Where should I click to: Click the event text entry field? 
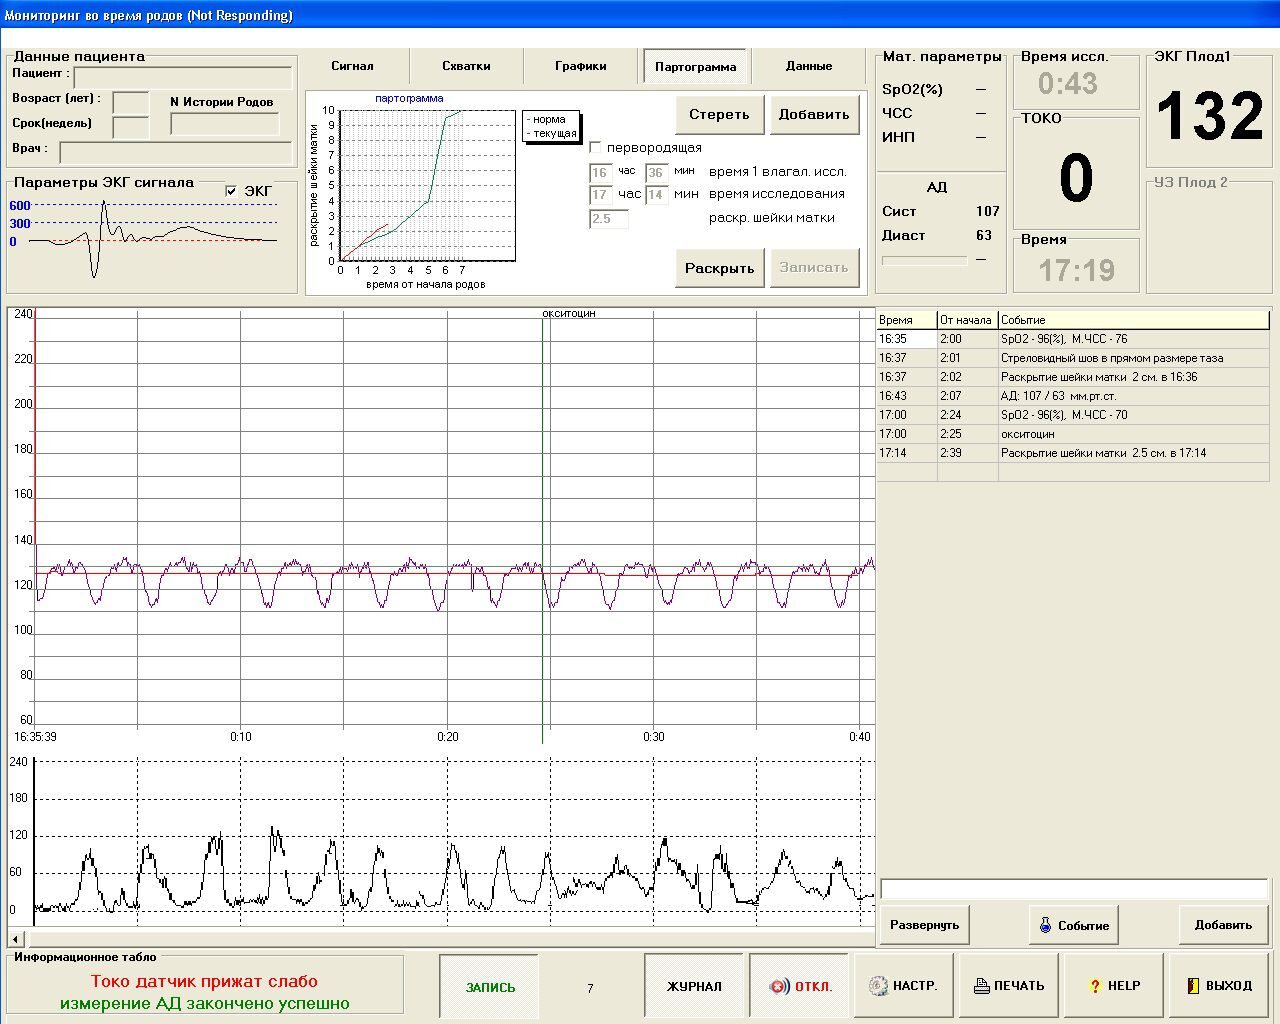point(1074,890)
